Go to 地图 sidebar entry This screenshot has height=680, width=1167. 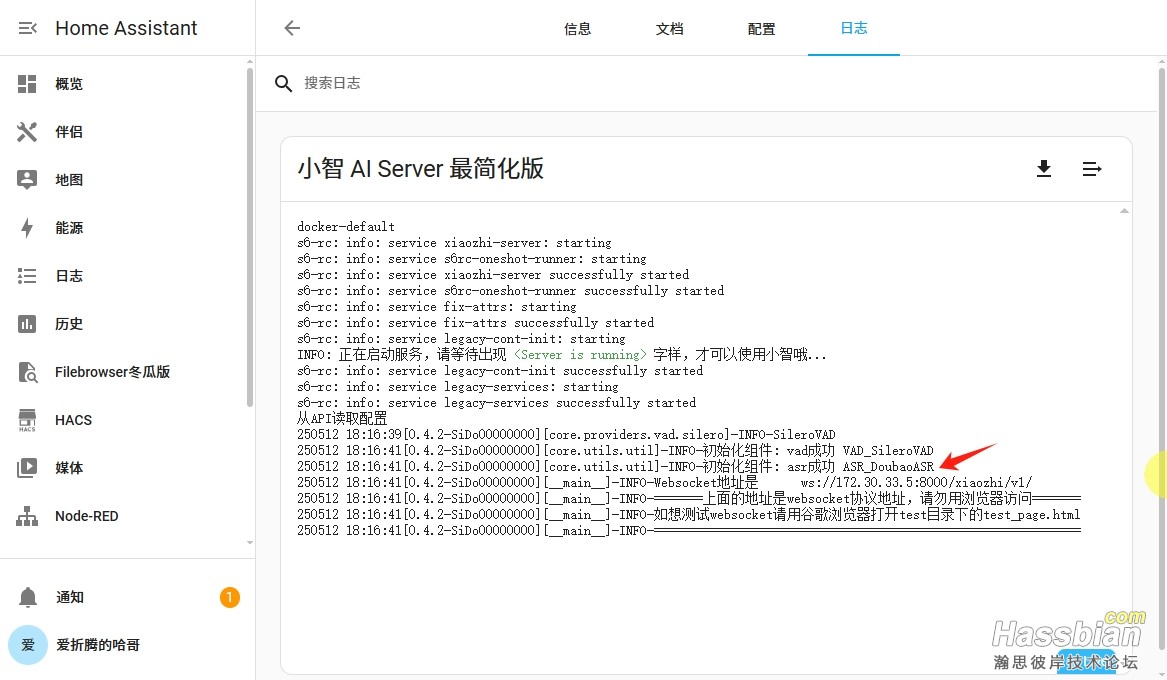(x=124, y=179)
